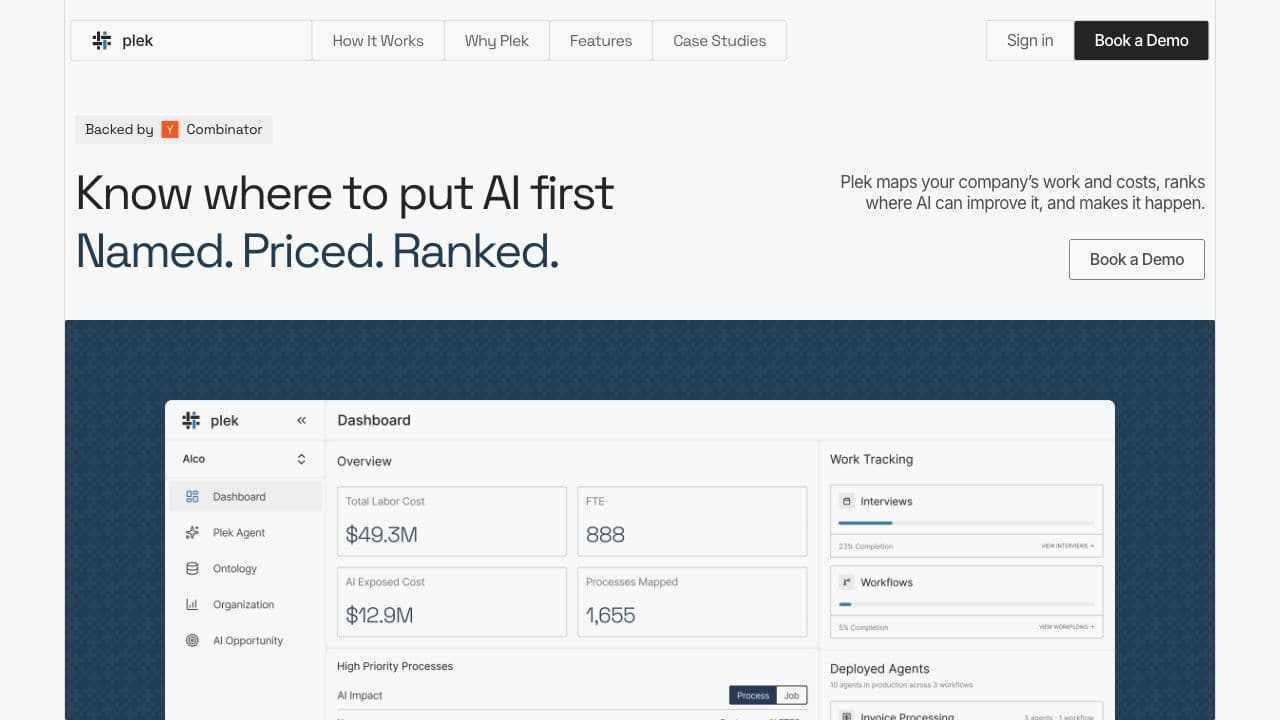Open Case Studies nav item

pyautogui.click(x=720, y=41)
